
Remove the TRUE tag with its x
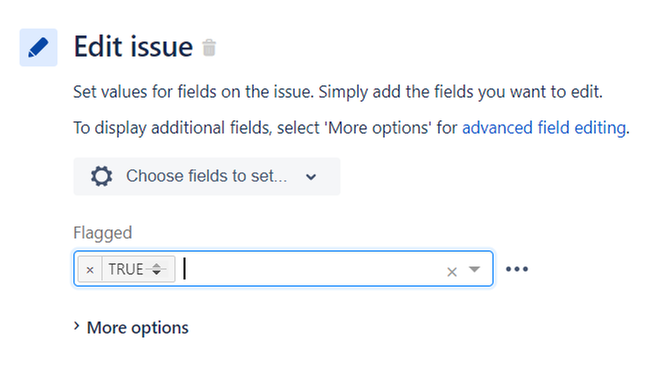(x=90, y=269)
